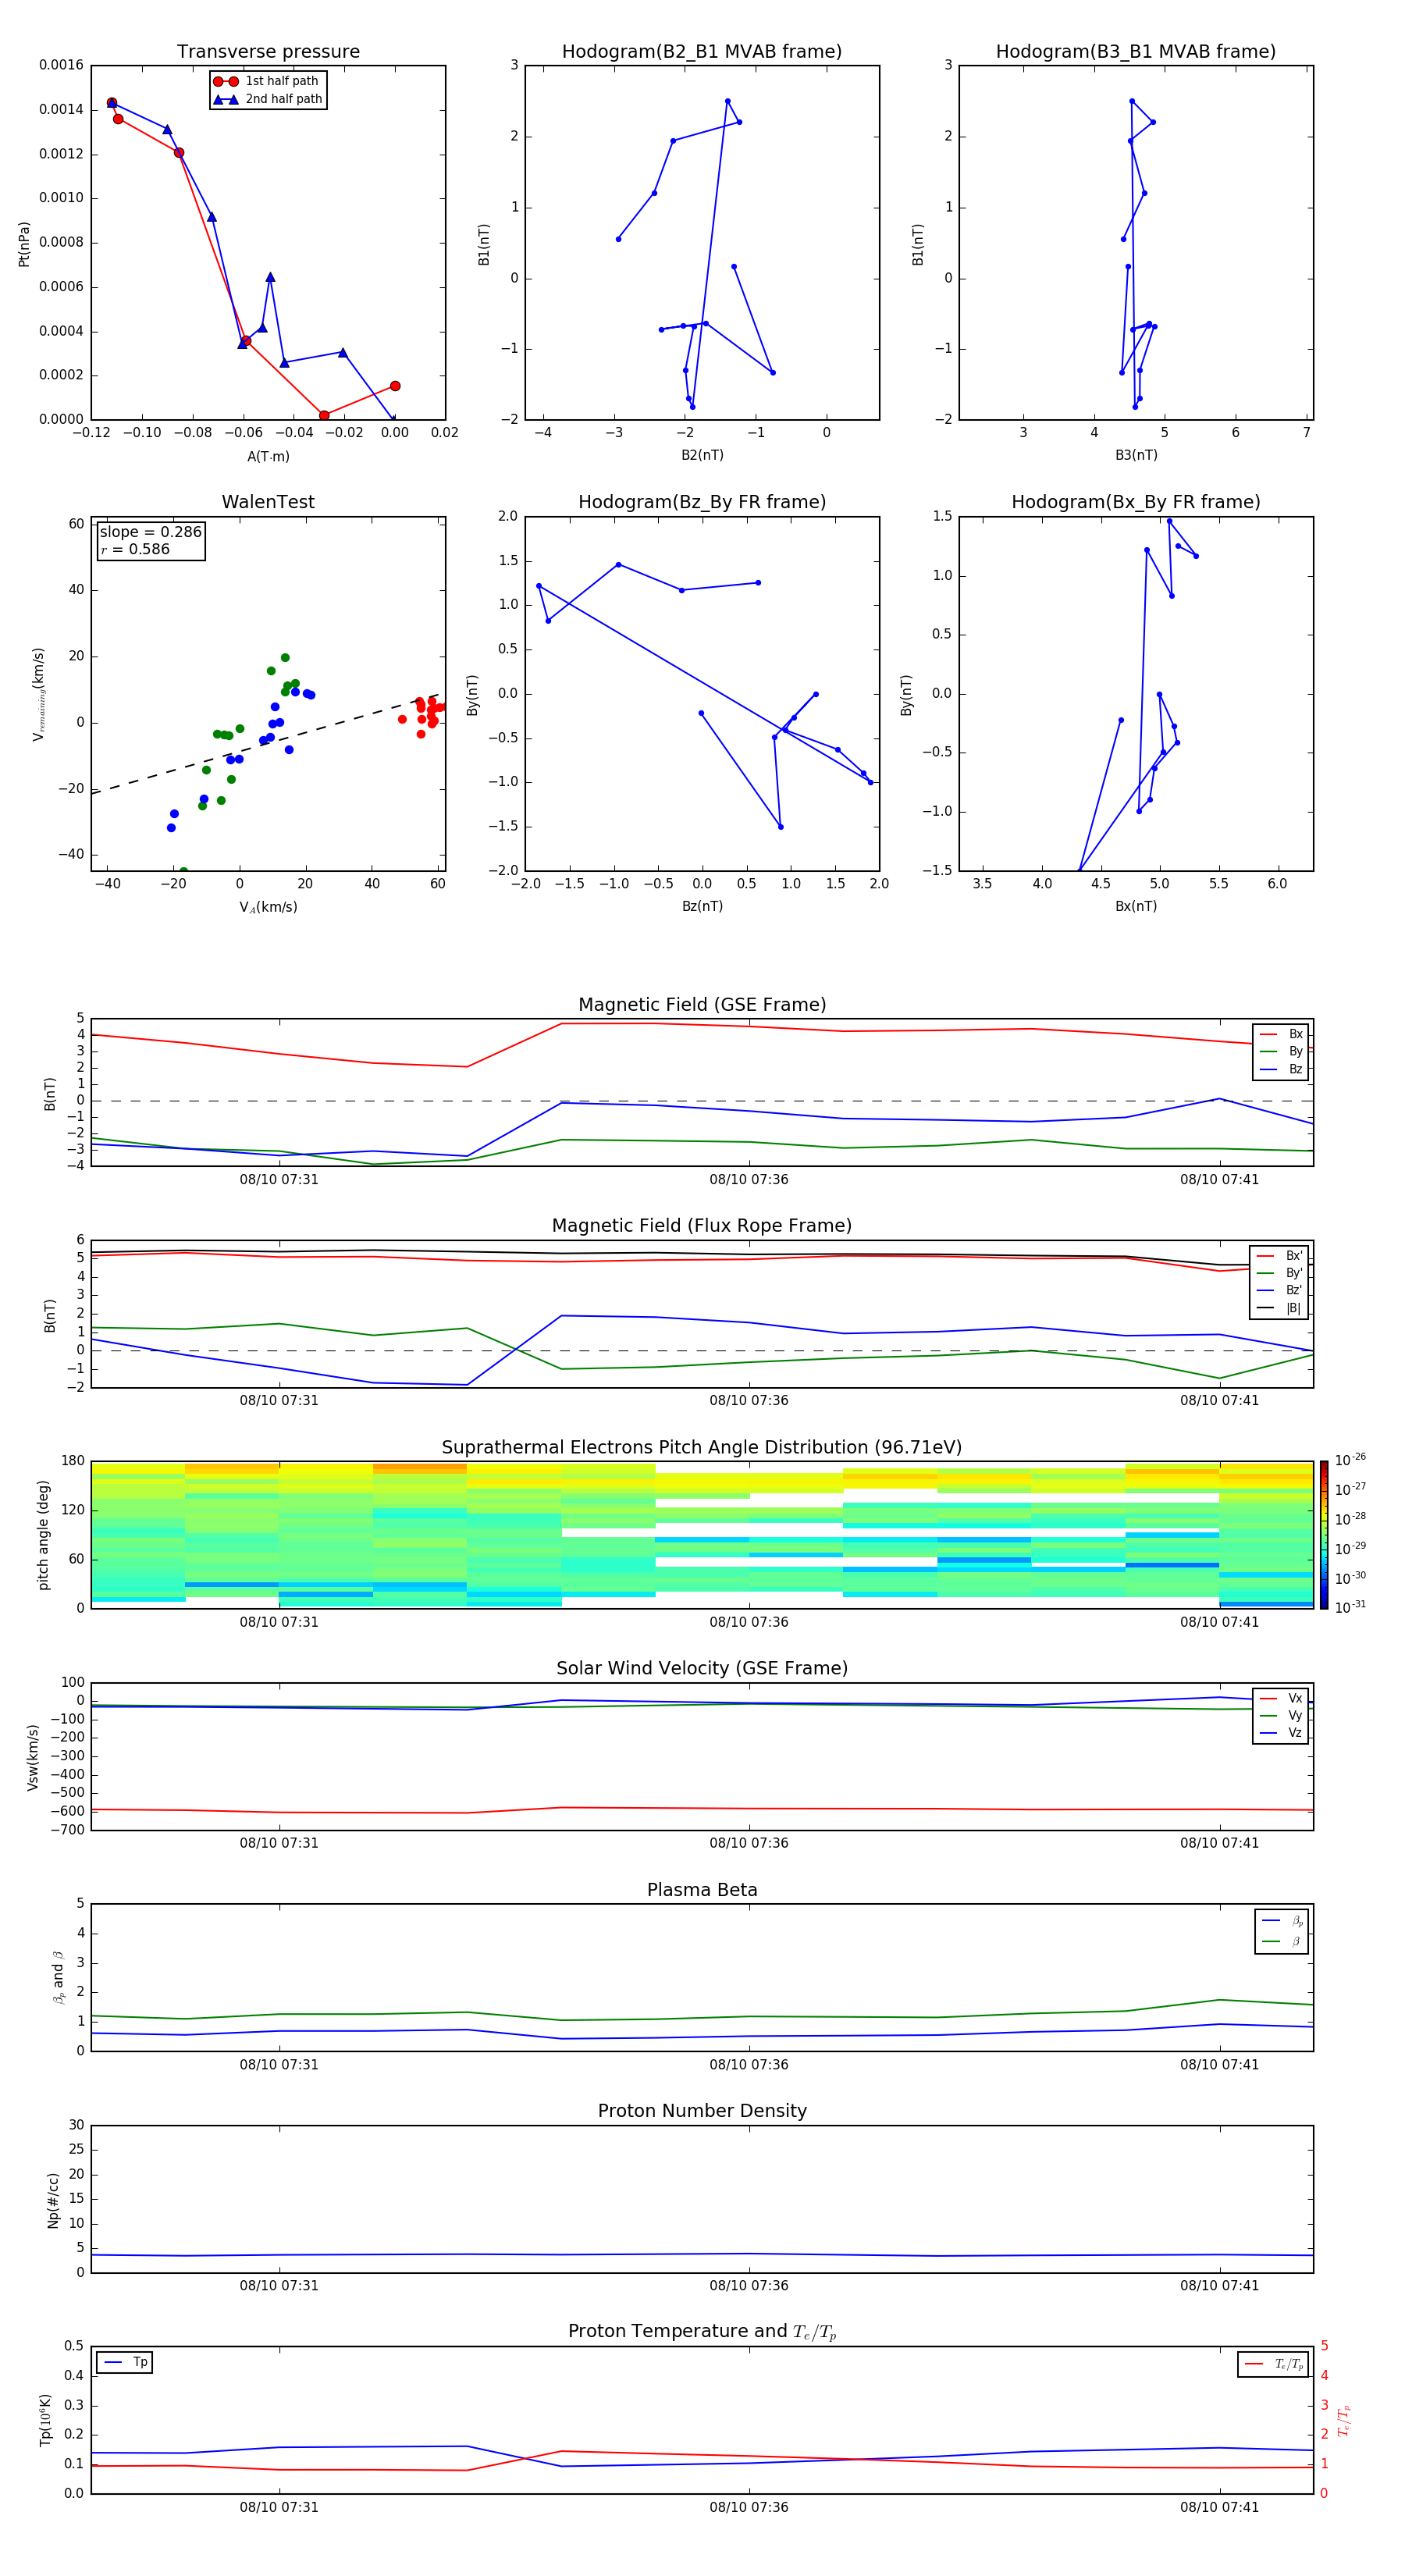Click '08/10 07:31' tick under Plasma Beta plot
The width and height of the screenshot is (1405, 2576).
[279, 2065]
